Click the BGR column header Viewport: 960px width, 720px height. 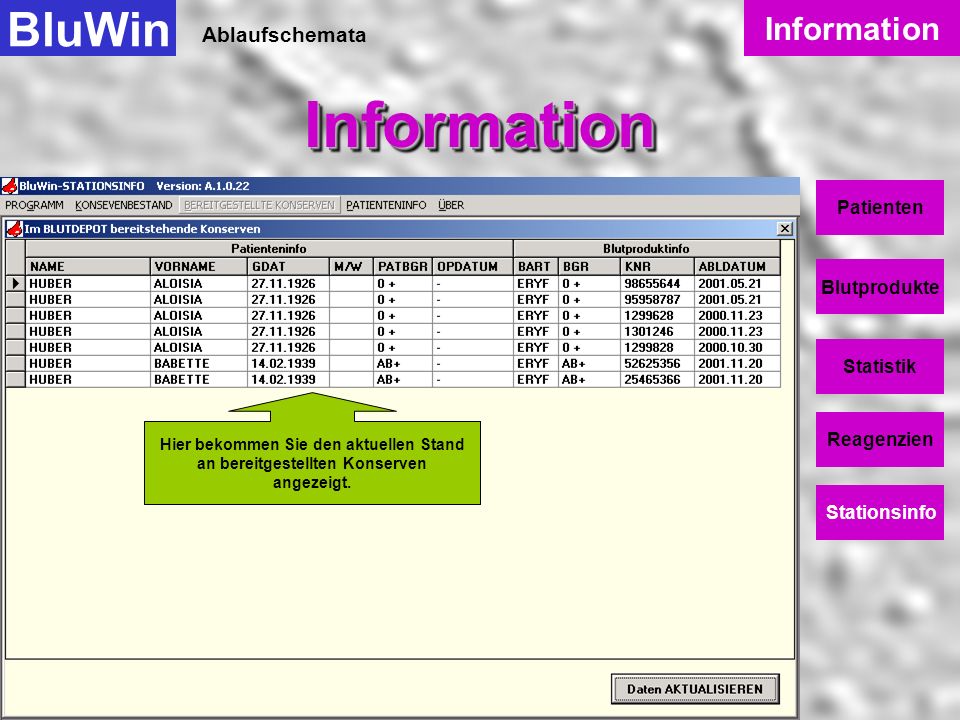coord(589,266)
